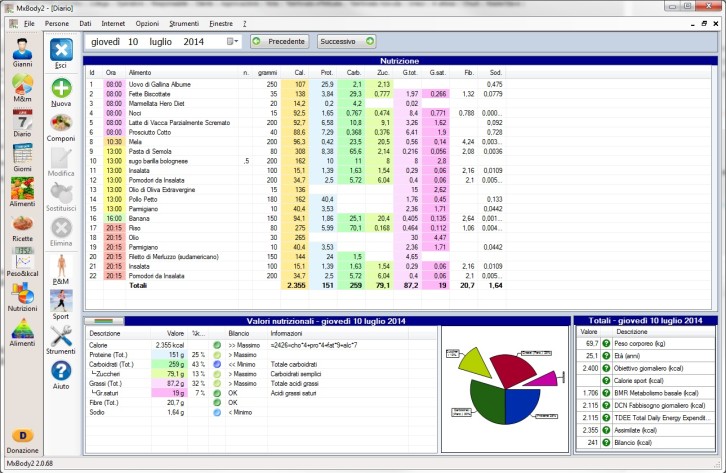Open Aiuto help from the sidebar

[61, 375]
